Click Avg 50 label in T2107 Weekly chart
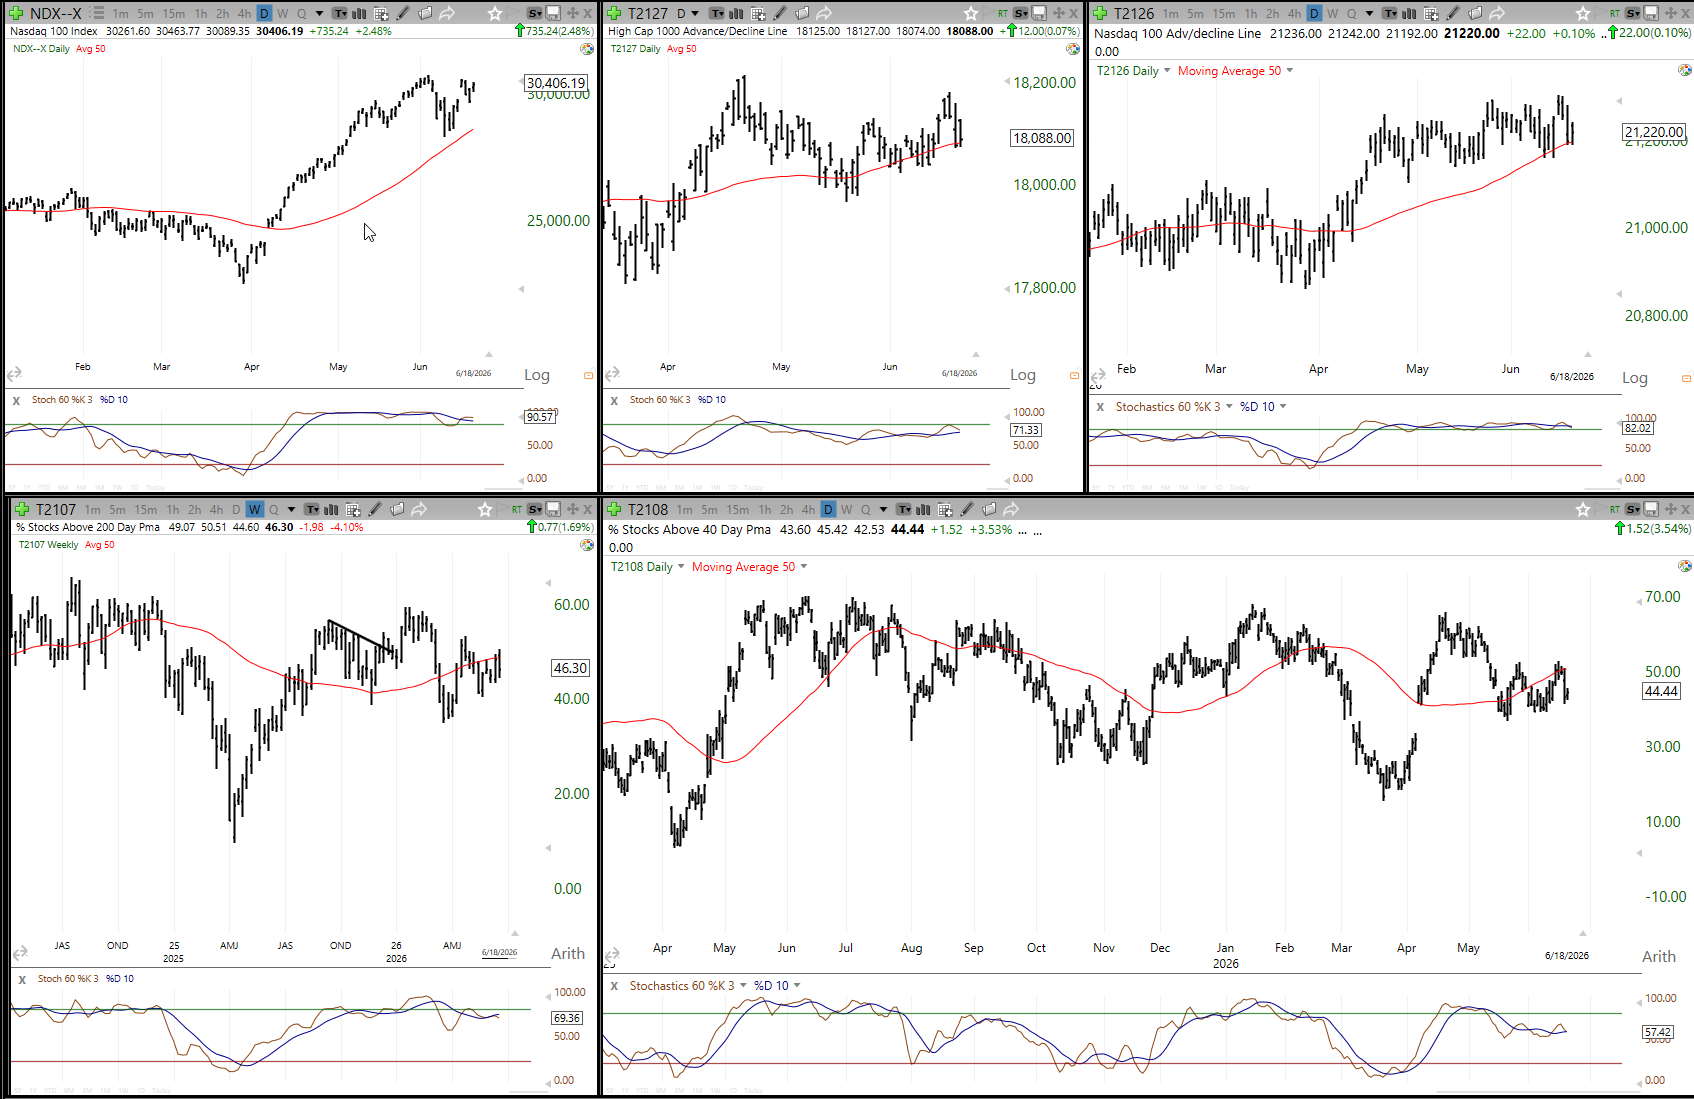Viewport: 1694px width, 1099px height. click(x=100, y=545)
